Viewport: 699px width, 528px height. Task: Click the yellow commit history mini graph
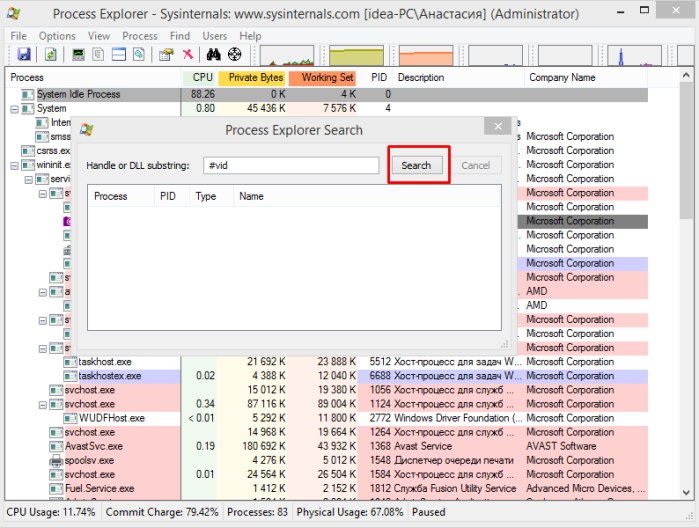[x=356, y=55]
